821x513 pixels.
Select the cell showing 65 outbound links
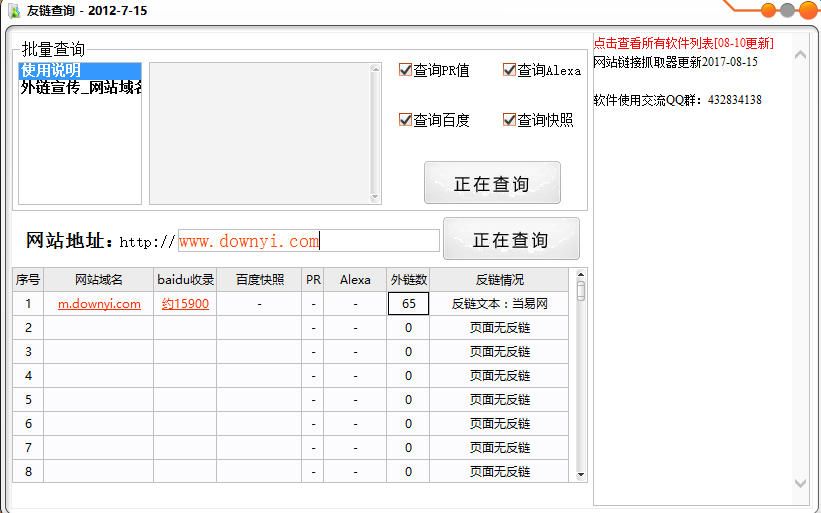(x=408, y=304)
